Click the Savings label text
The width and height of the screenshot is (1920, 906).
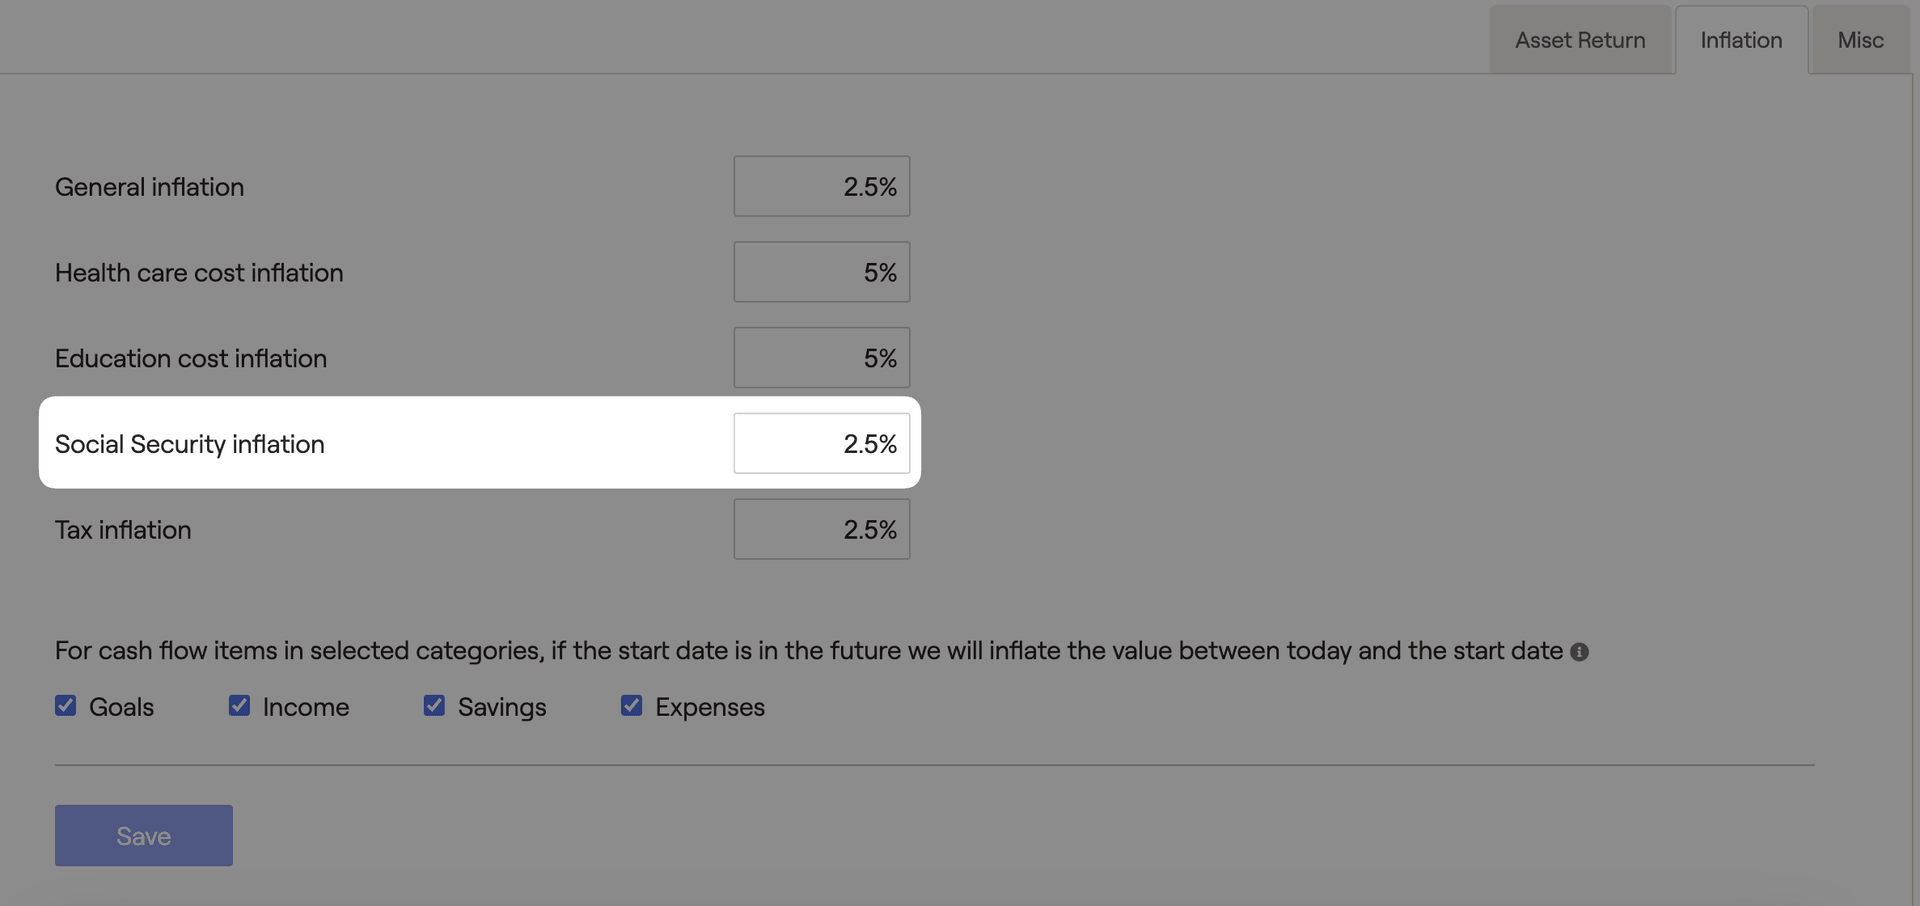pyautogui.click(x=502, y=707)
